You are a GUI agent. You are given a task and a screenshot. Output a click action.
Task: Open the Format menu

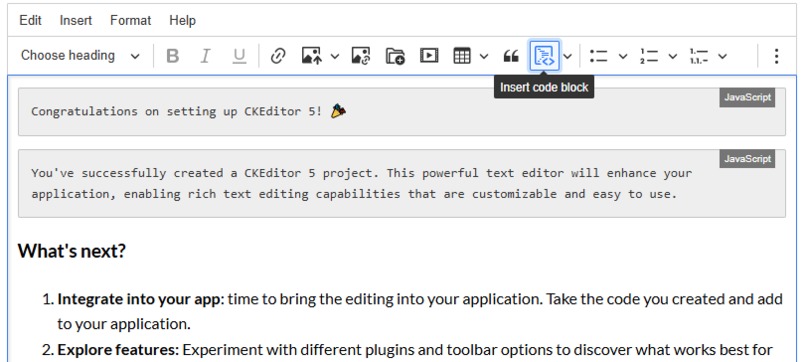[131, 21]
